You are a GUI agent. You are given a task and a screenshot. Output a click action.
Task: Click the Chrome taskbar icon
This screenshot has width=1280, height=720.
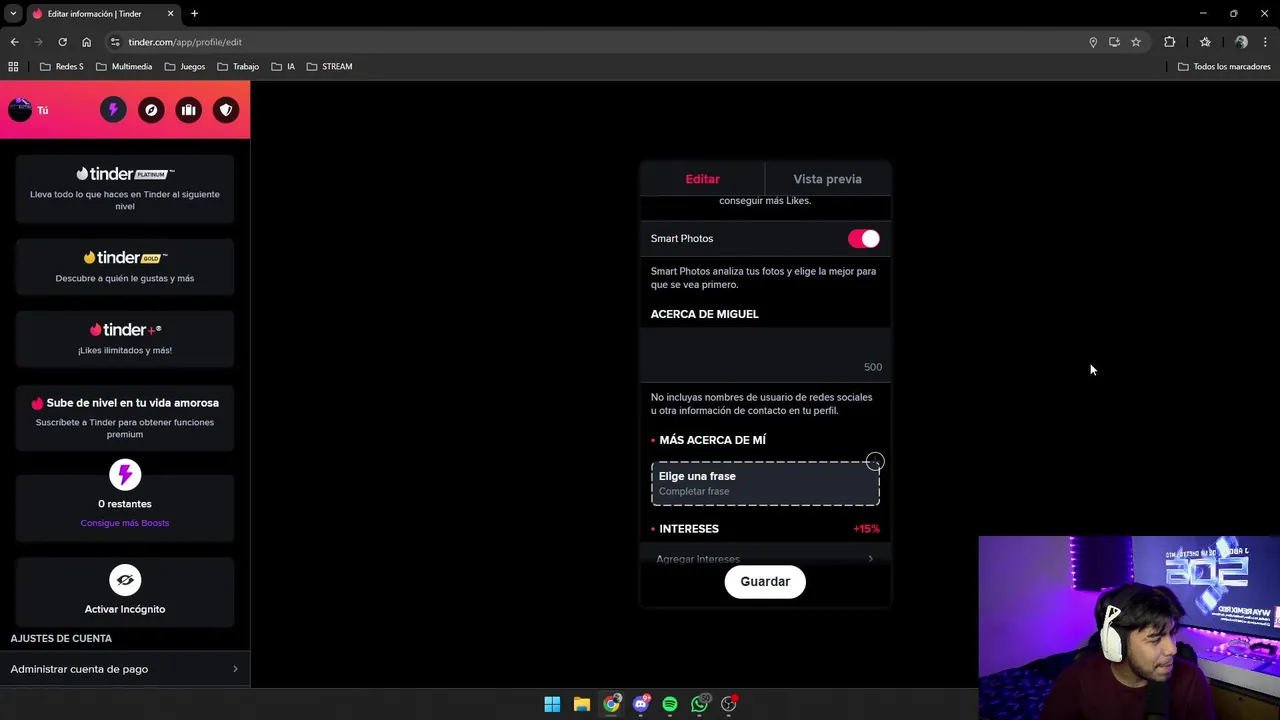[x=611, y=704]
